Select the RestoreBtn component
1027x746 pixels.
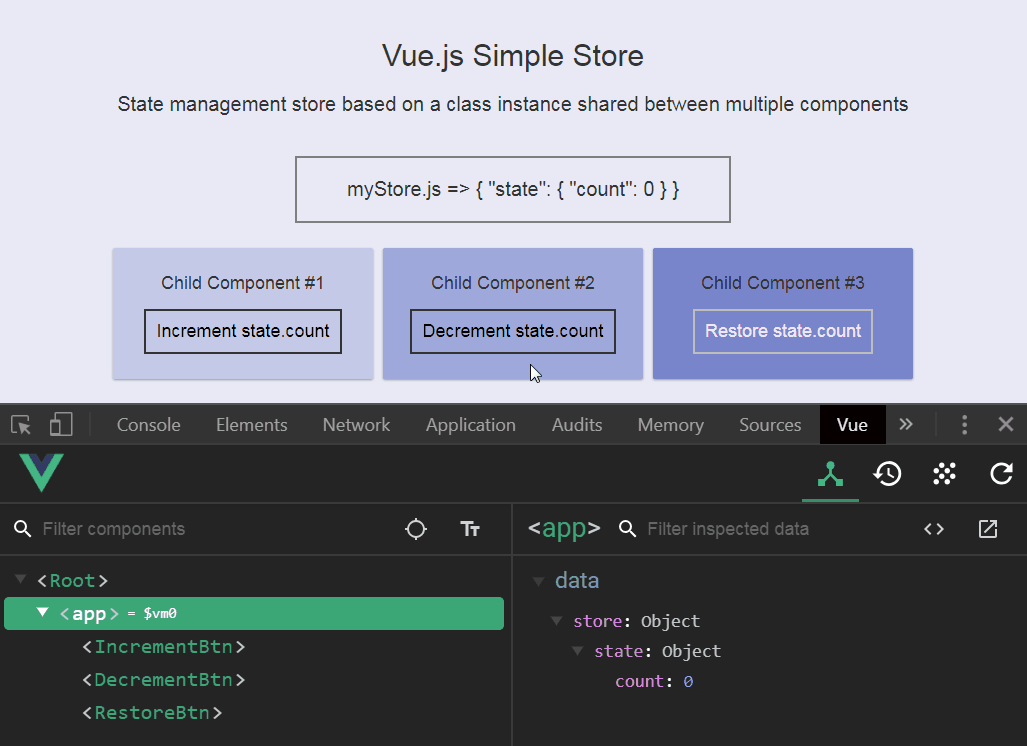tap(152, 712)
